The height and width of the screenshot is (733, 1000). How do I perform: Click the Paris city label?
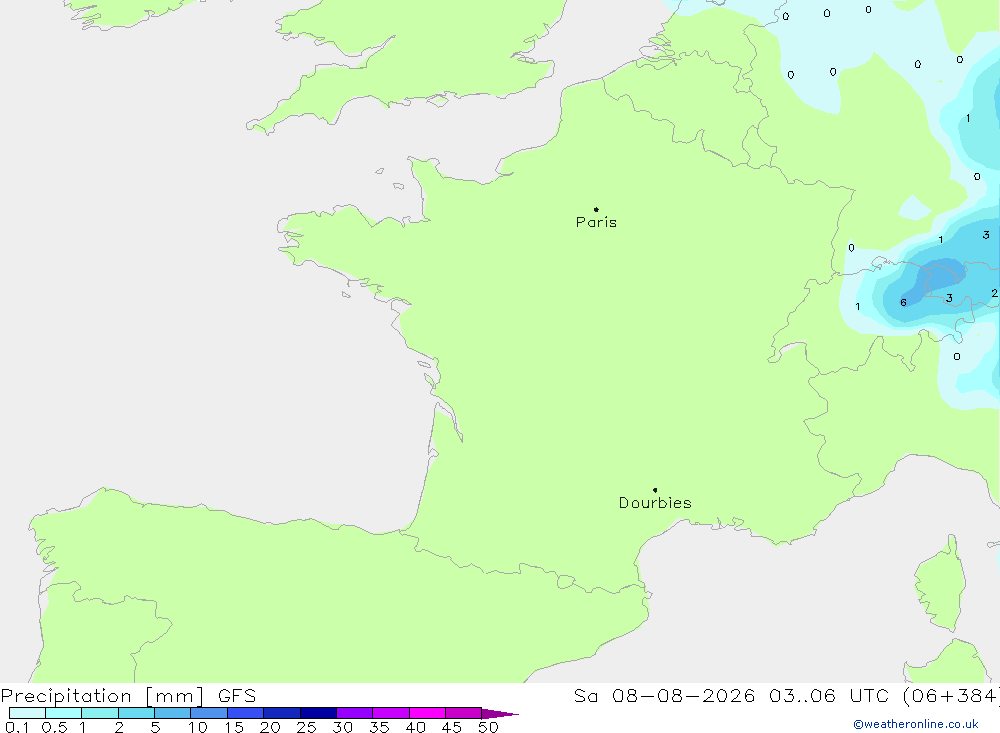(596, 222)
